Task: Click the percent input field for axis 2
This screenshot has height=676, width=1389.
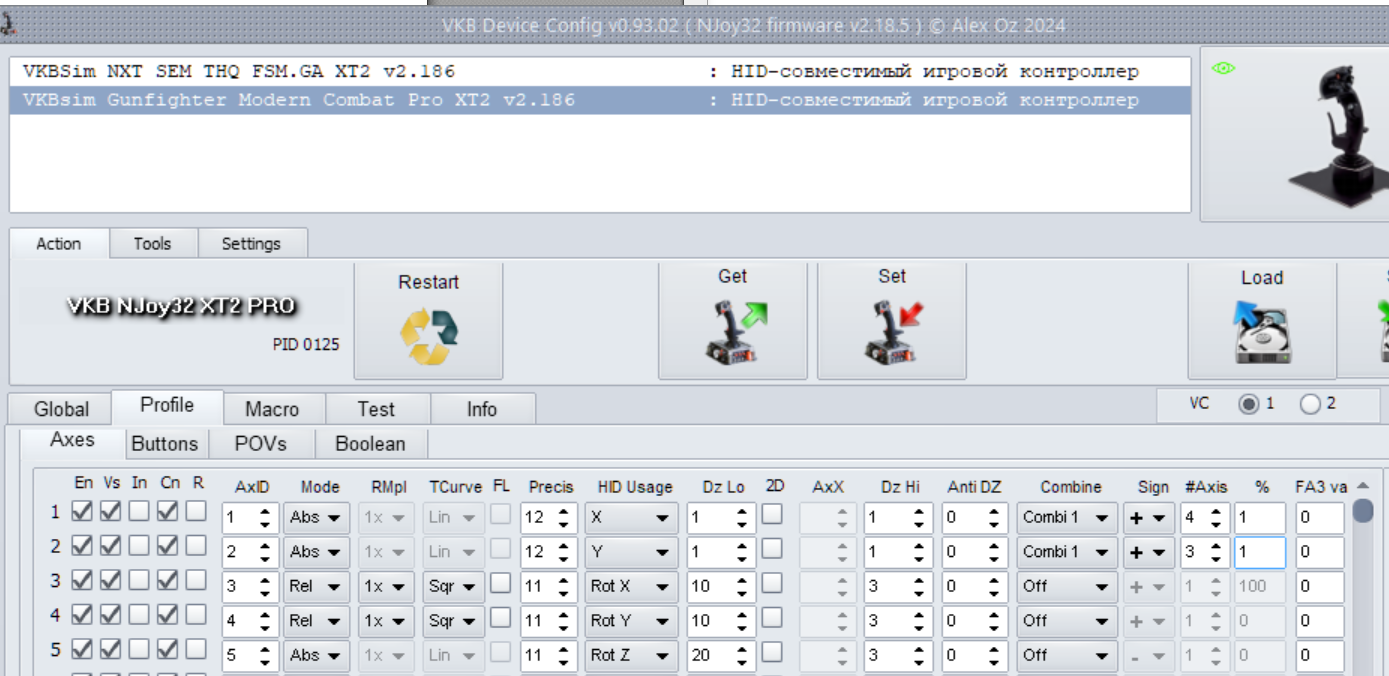Action: click(x=1260, y=552)
